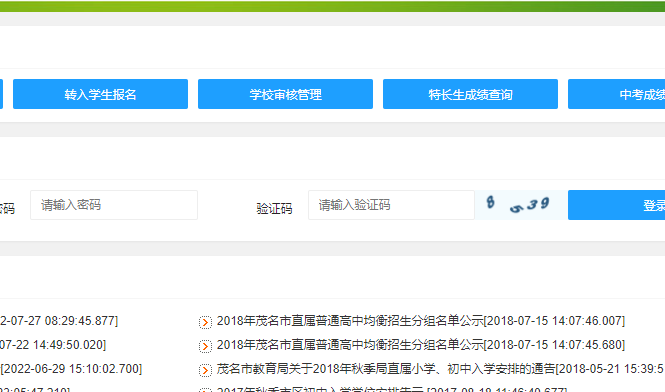Image resolution: width=665 pixels, height=392 pixels.
Task: Open the 特长生成绩查询 page
Action: click(470, 94)
